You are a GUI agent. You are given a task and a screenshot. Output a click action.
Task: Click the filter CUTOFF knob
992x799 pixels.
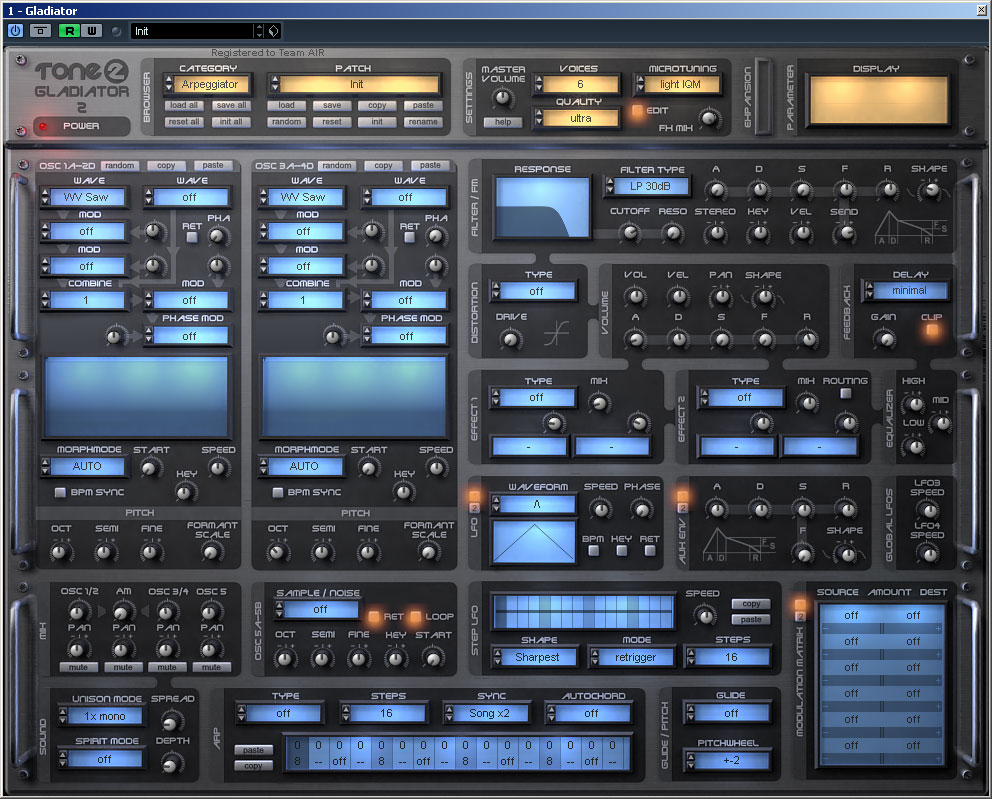[x=629, y=233]
